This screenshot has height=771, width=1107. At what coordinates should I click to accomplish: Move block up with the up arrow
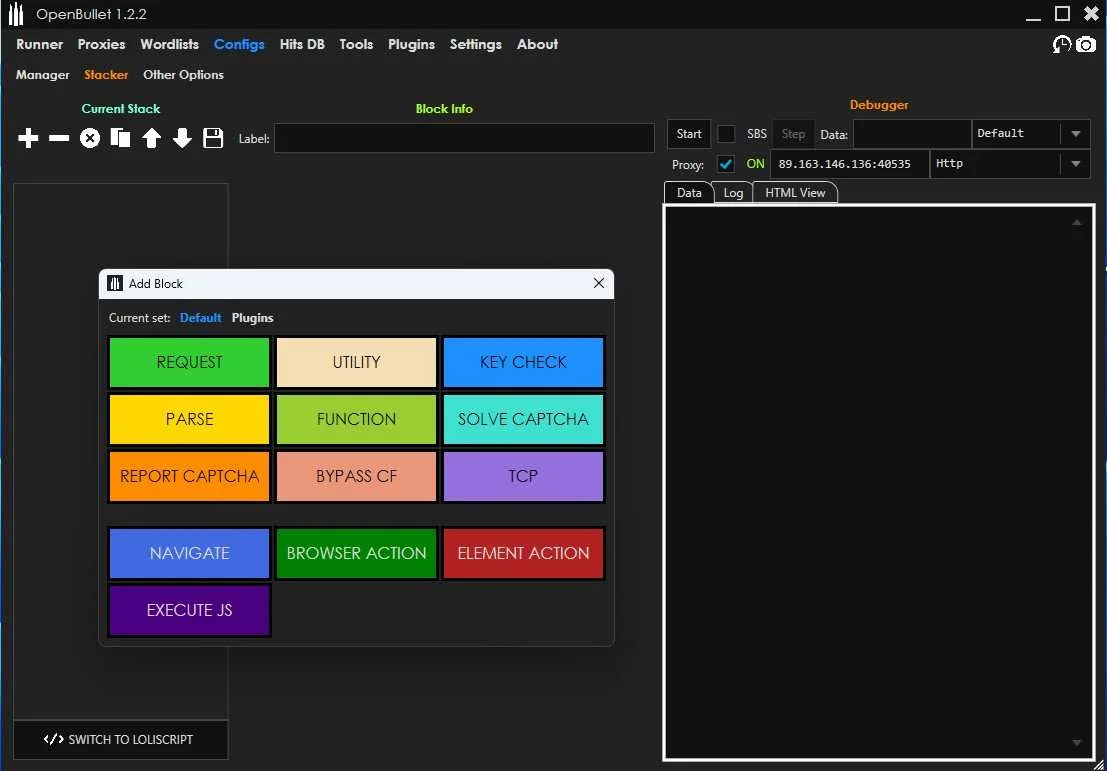point(152,138)
